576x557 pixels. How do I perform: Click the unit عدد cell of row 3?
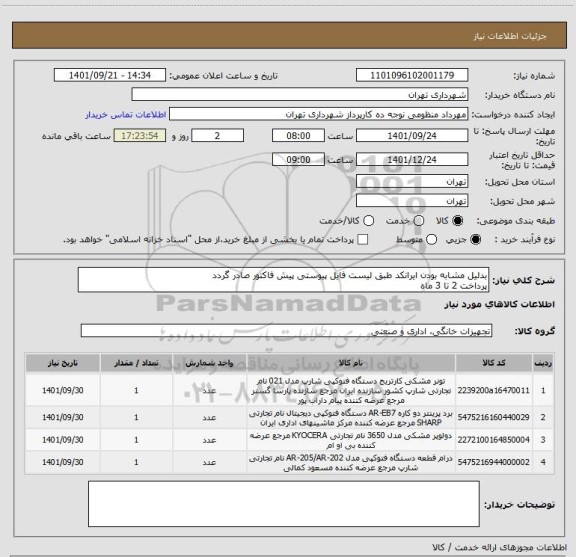[x=209, y=440]
